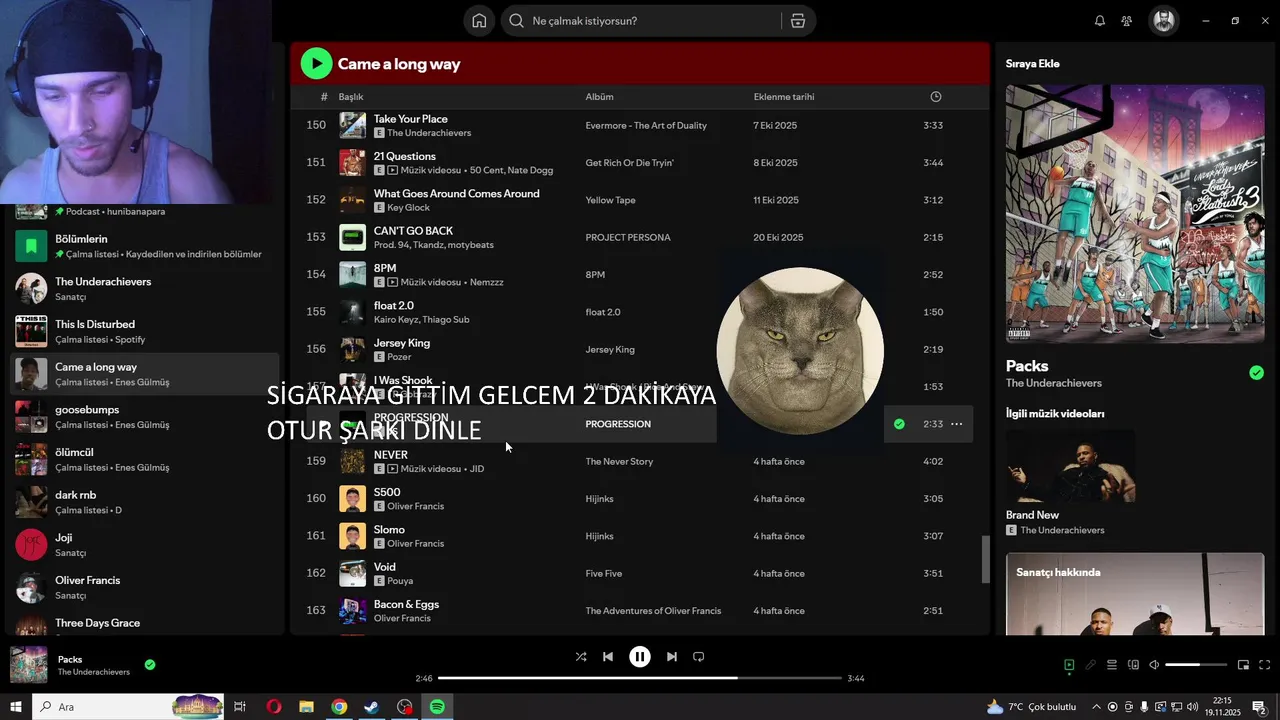
Task: Open Joji artist in sidebar
Action: pos(145,544)
